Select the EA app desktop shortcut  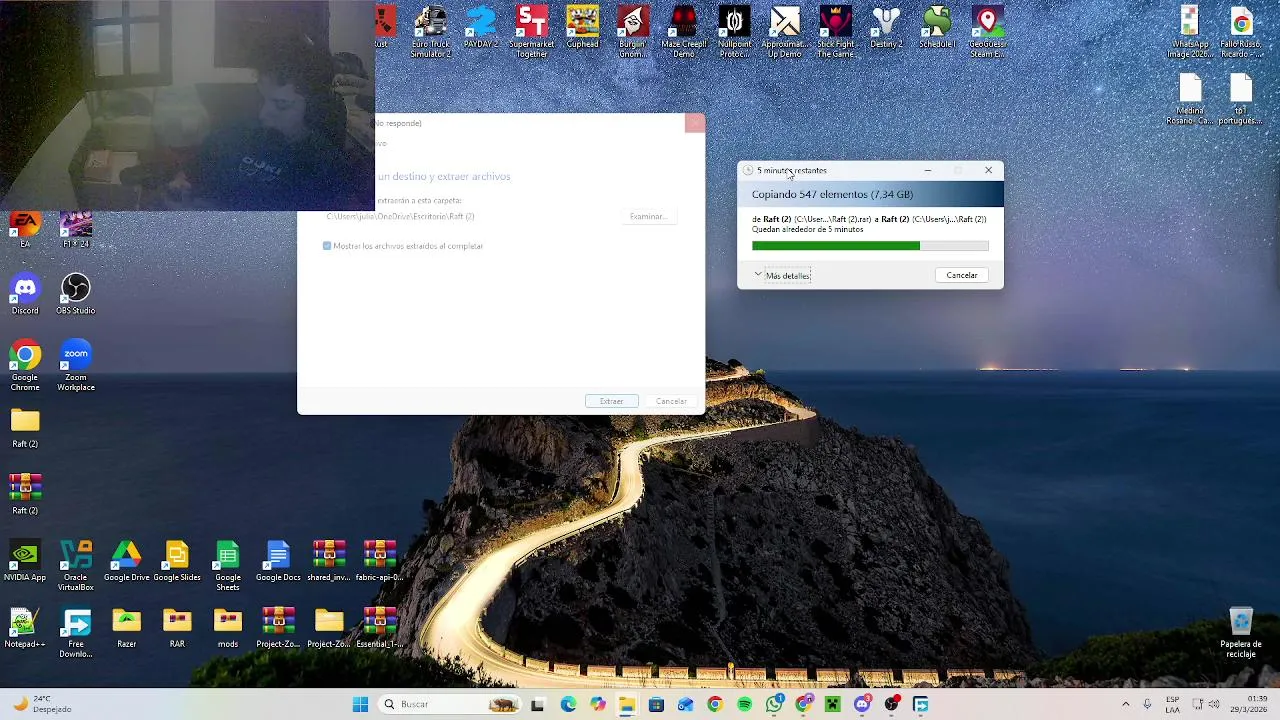pos(25,230)
